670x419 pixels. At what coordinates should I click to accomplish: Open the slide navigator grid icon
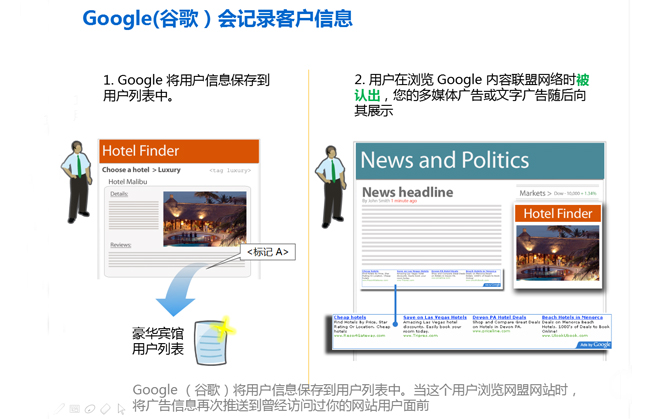click(75, 409)
